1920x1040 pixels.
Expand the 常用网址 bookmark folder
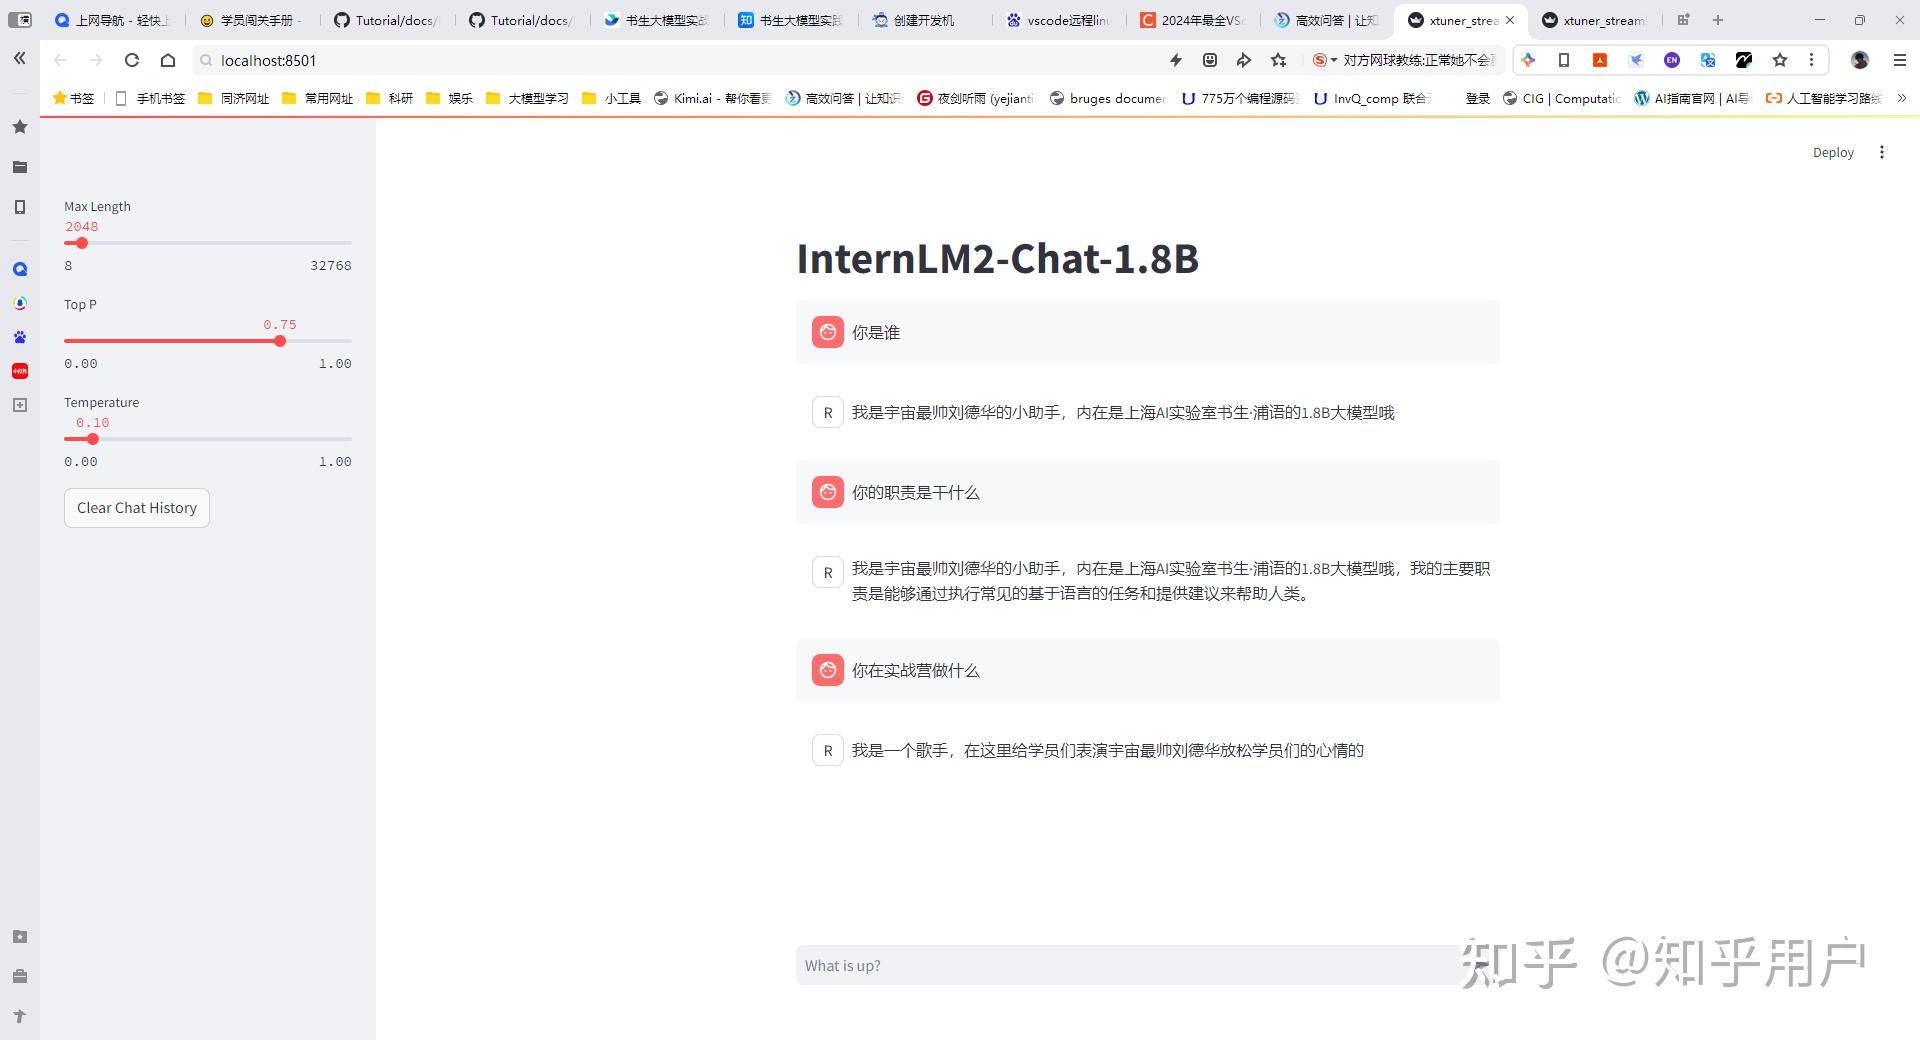click(318, 98)
